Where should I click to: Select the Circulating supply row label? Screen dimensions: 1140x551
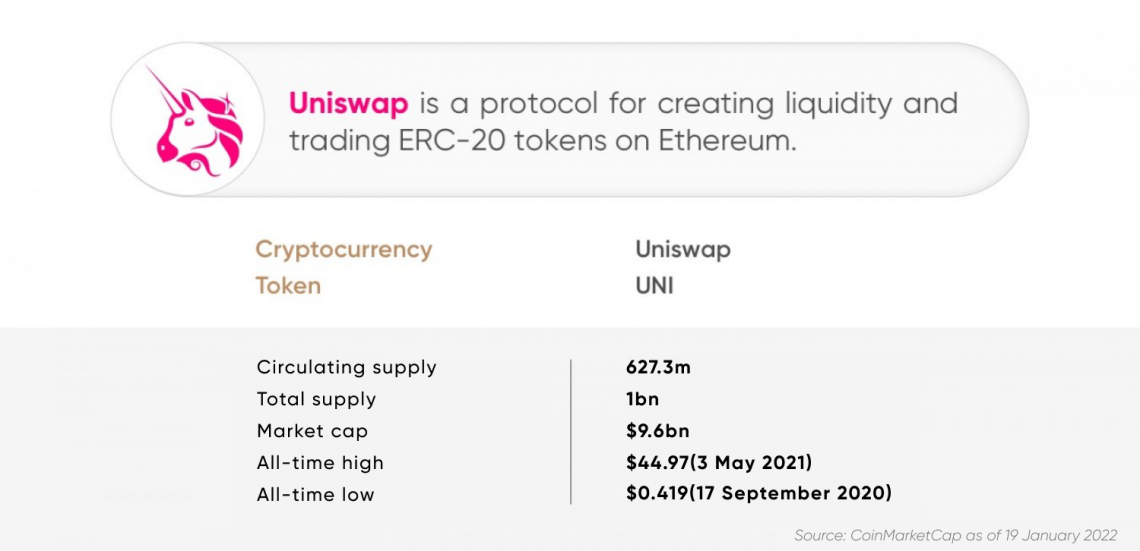point(347,368)
